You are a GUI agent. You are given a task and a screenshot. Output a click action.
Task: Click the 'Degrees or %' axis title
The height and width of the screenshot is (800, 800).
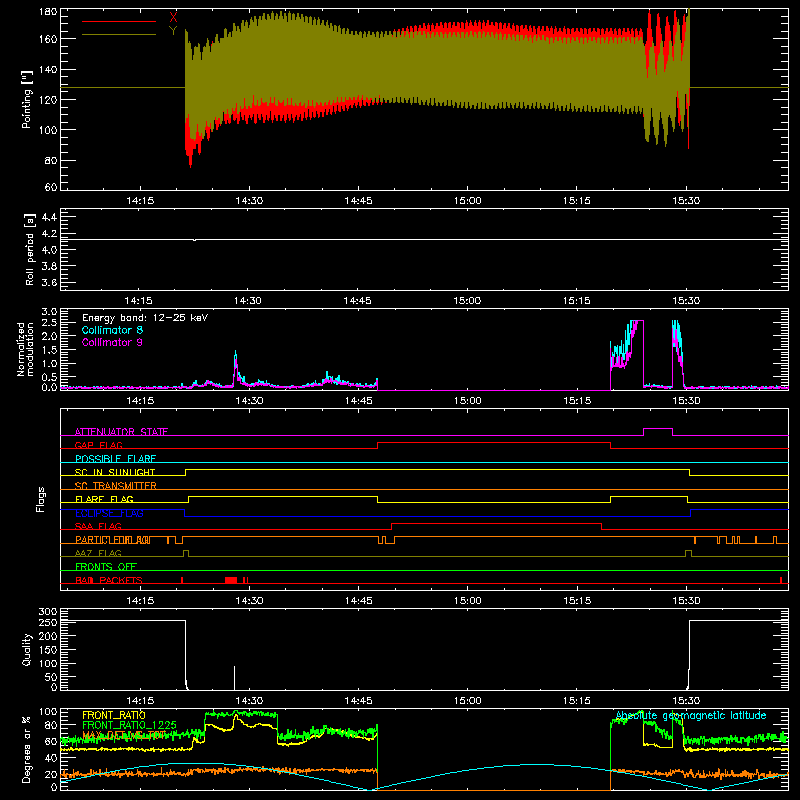[27, 749]
